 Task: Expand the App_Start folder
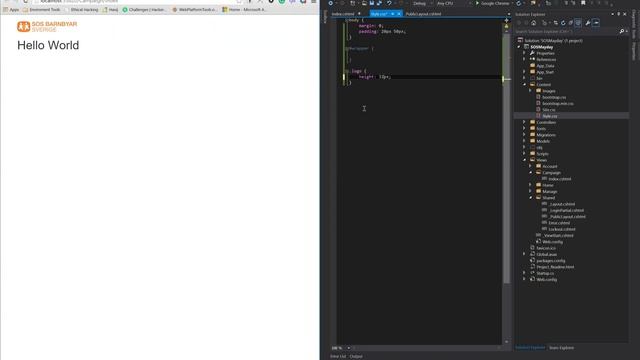click(524, 72)
